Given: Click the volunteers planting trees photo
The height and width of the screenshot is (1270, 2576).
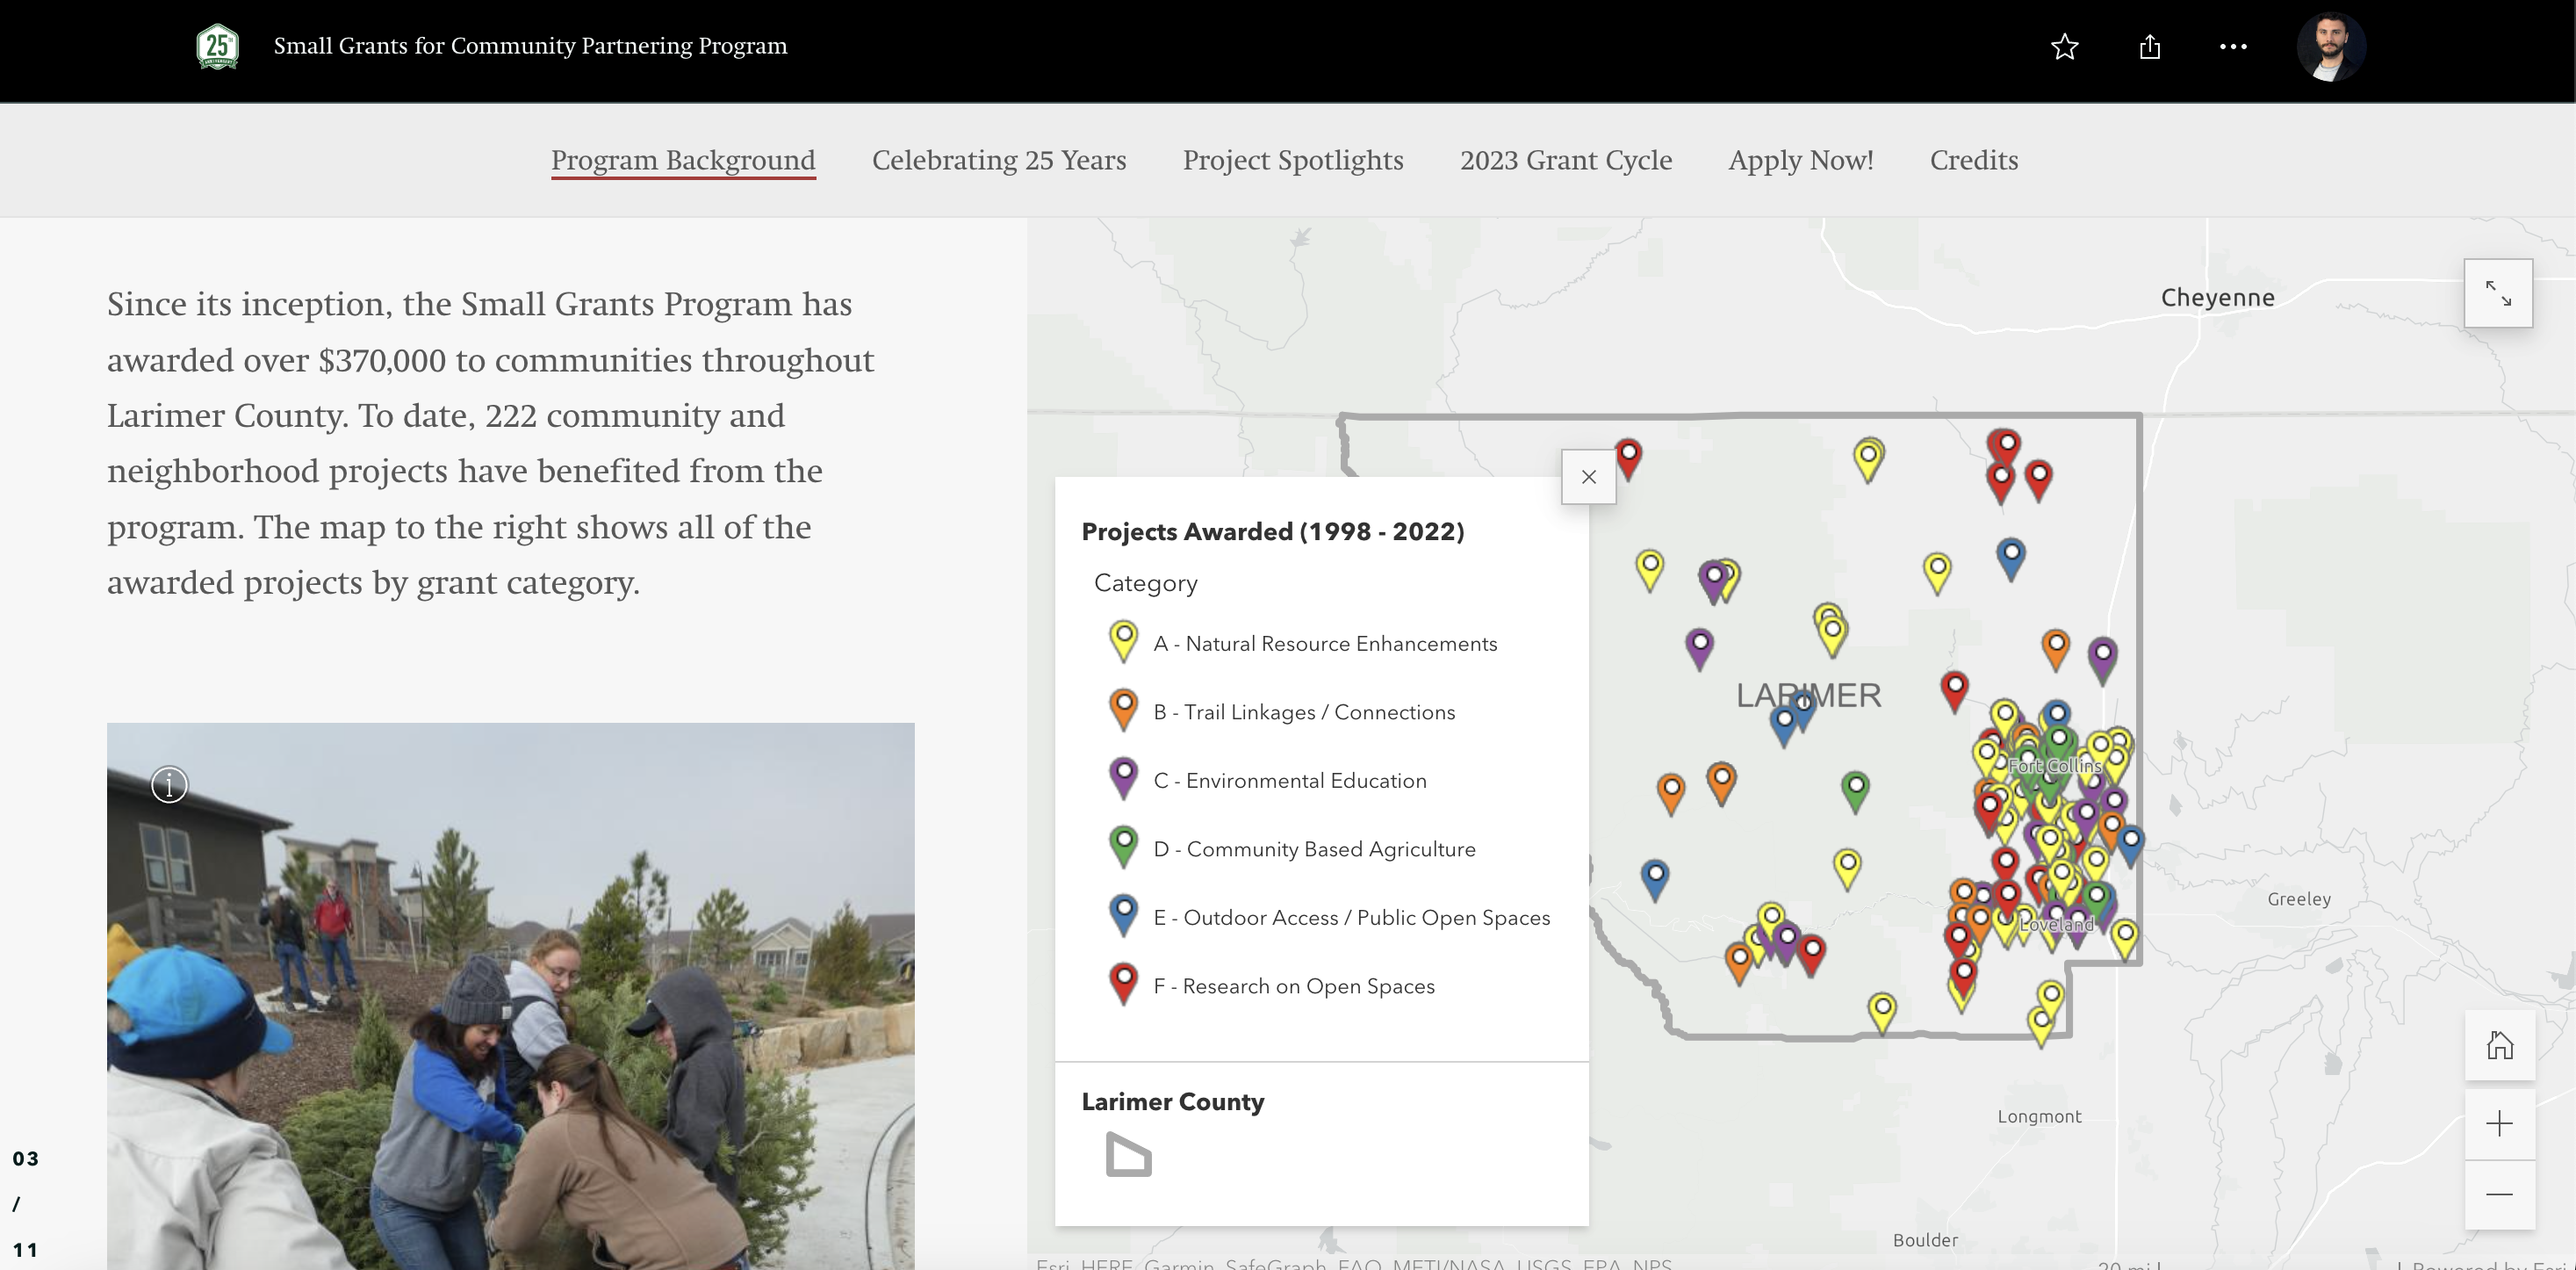Looking at the screenshot, I should click(510, 1000).
